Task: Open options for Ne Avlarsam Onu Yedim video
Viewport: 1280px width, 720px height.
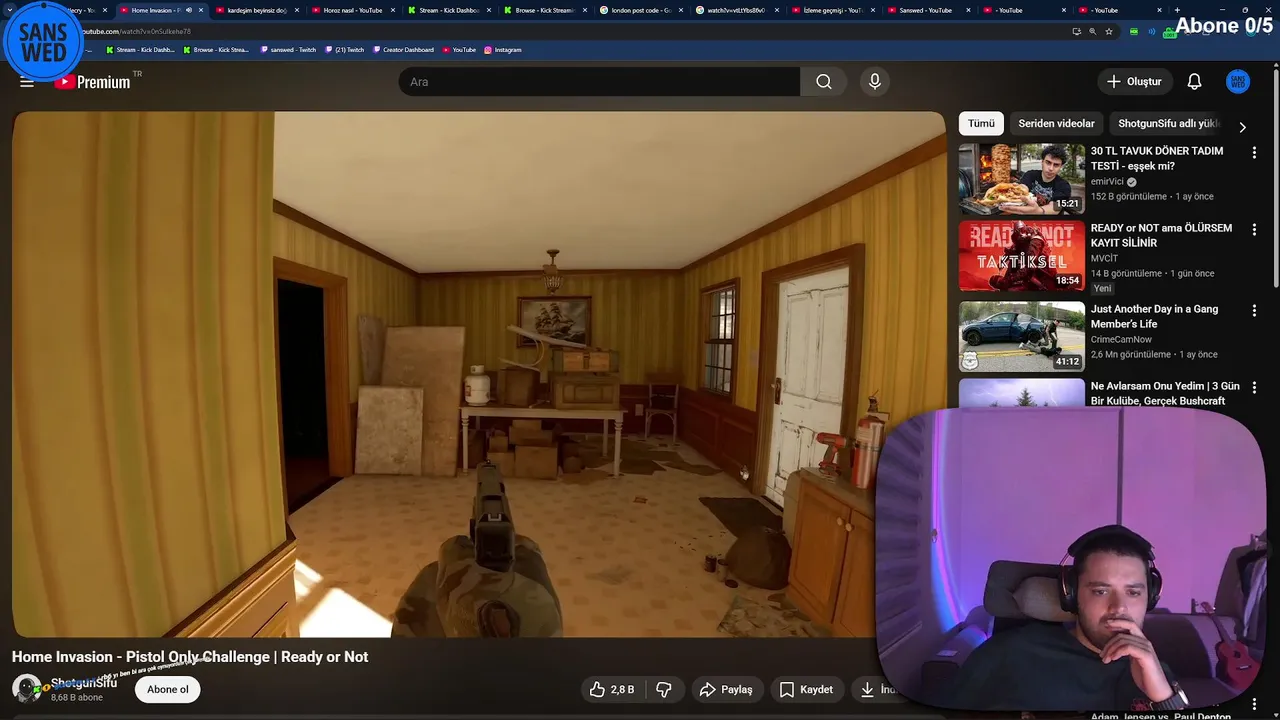Action: click(x=1254, y=387)
